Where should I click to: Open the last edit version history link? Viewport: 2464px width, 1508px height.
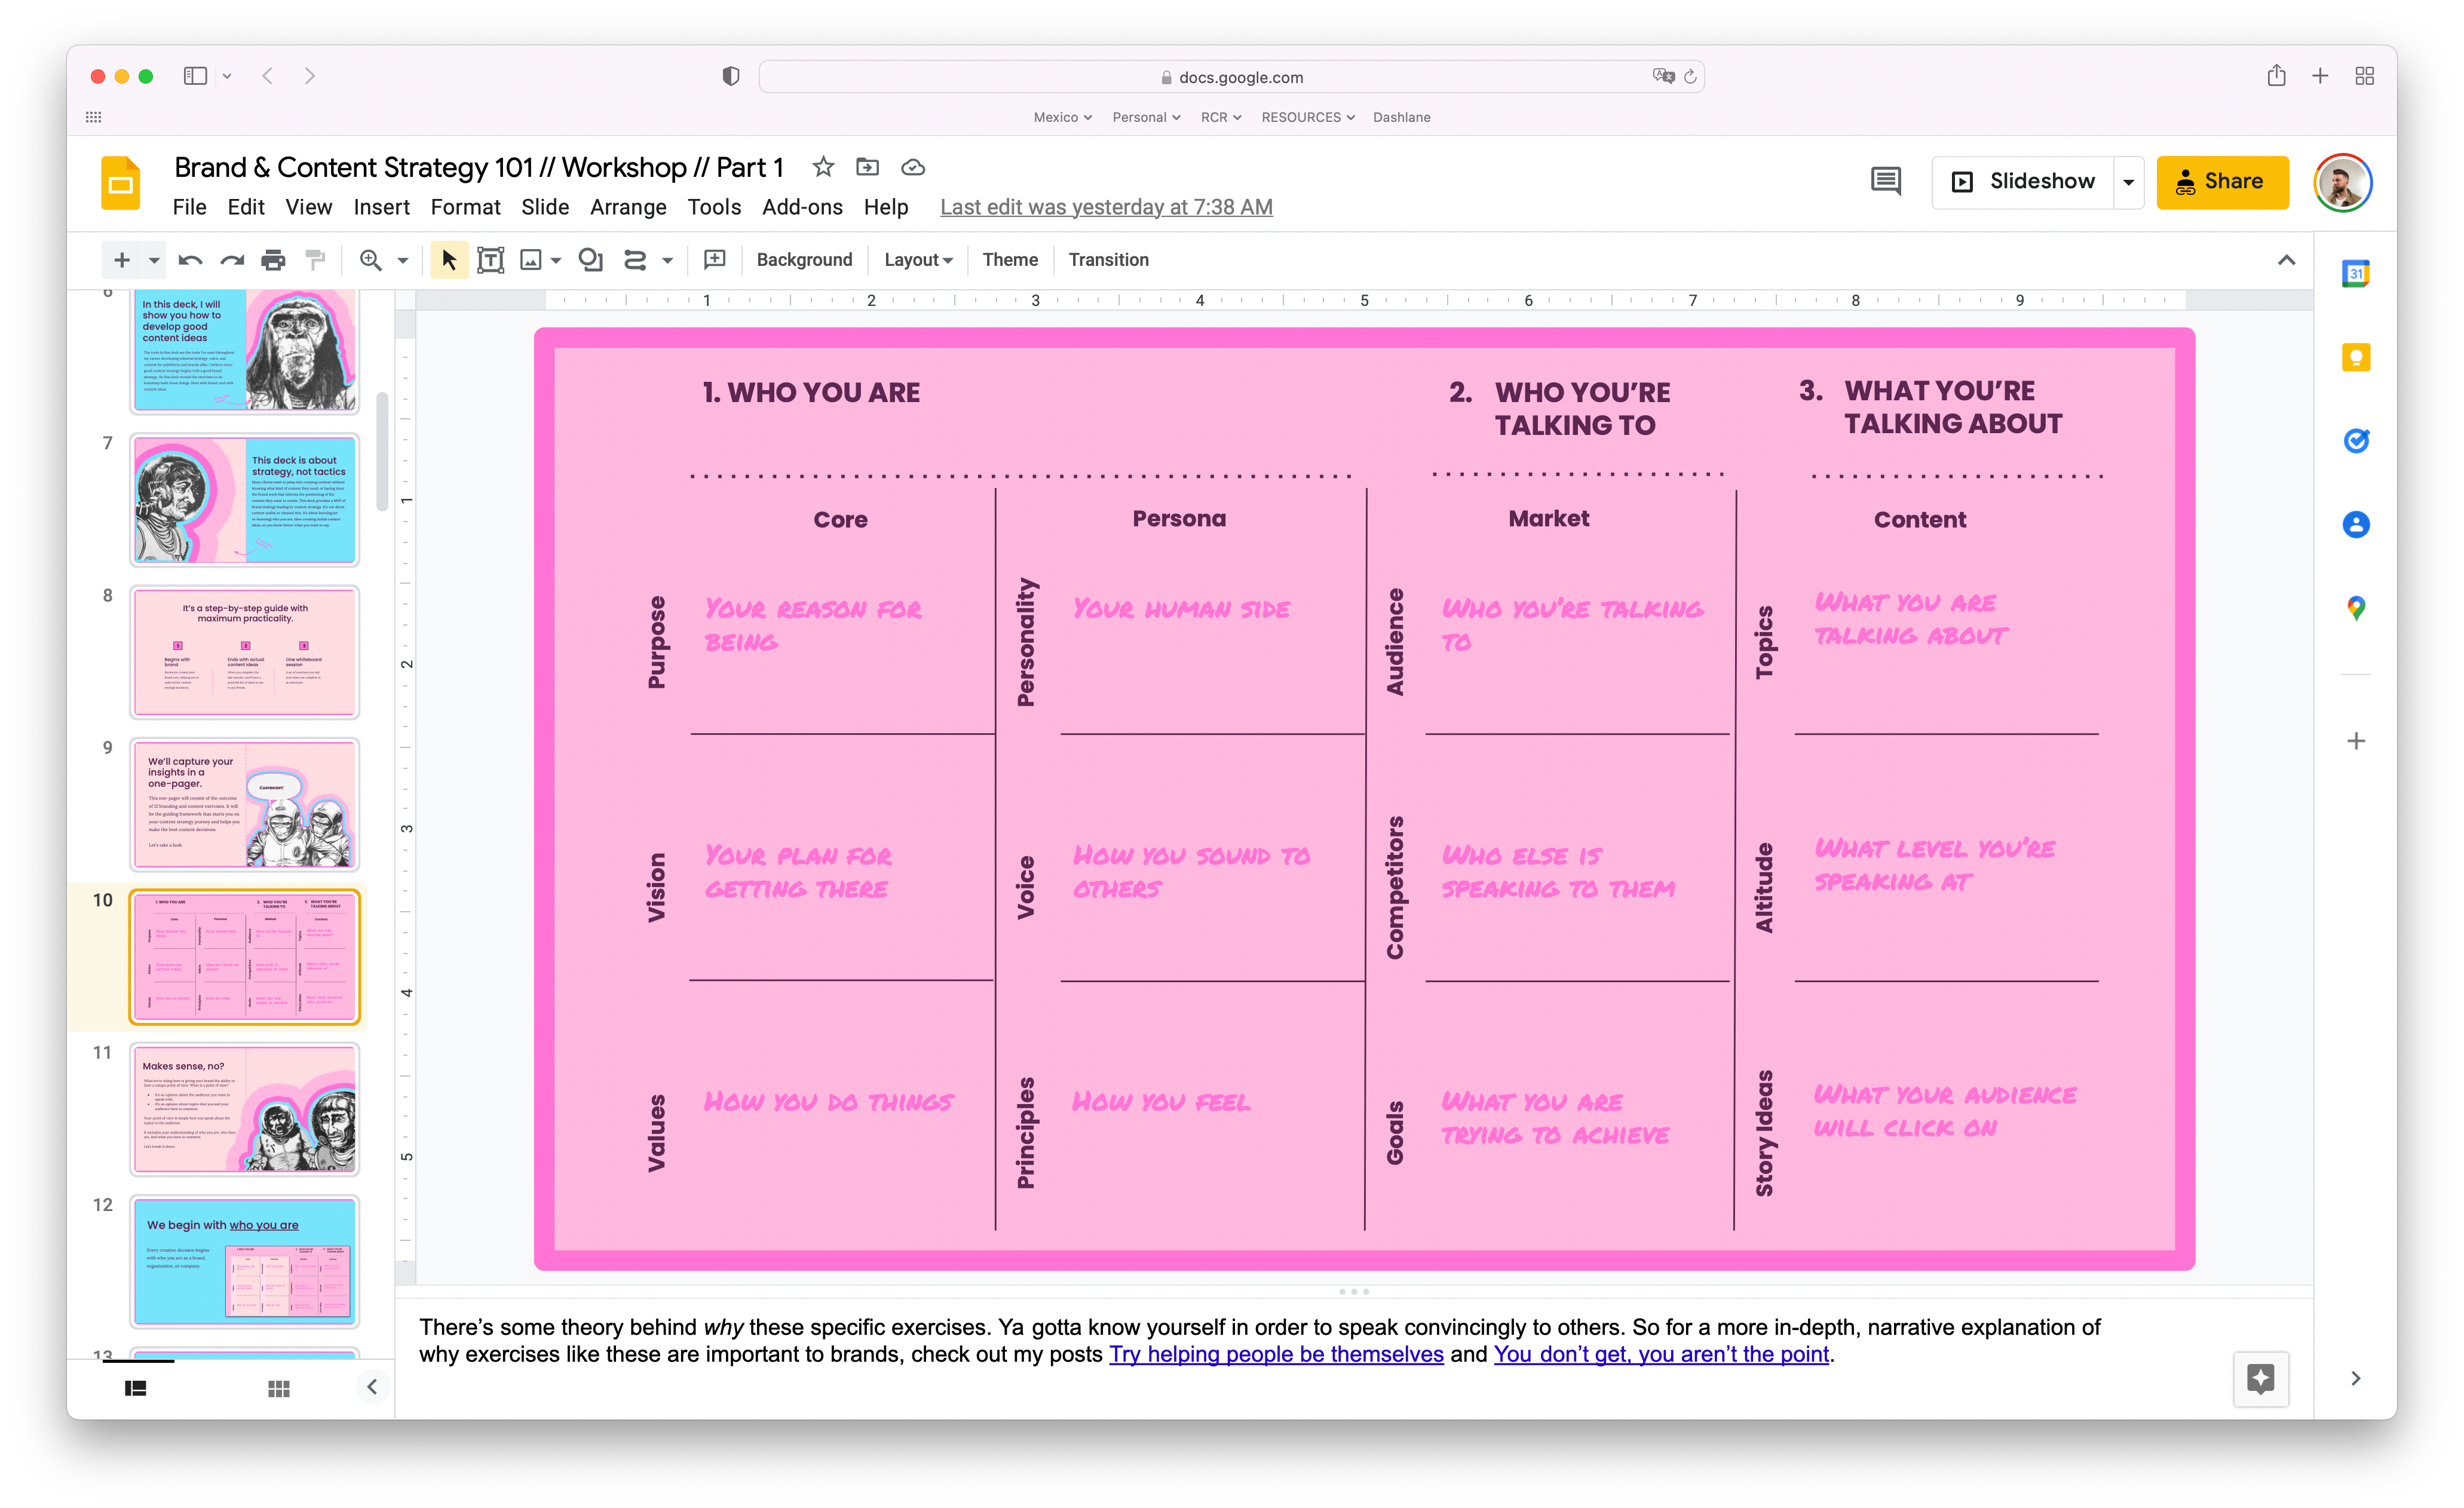[x=1106, y=207]
